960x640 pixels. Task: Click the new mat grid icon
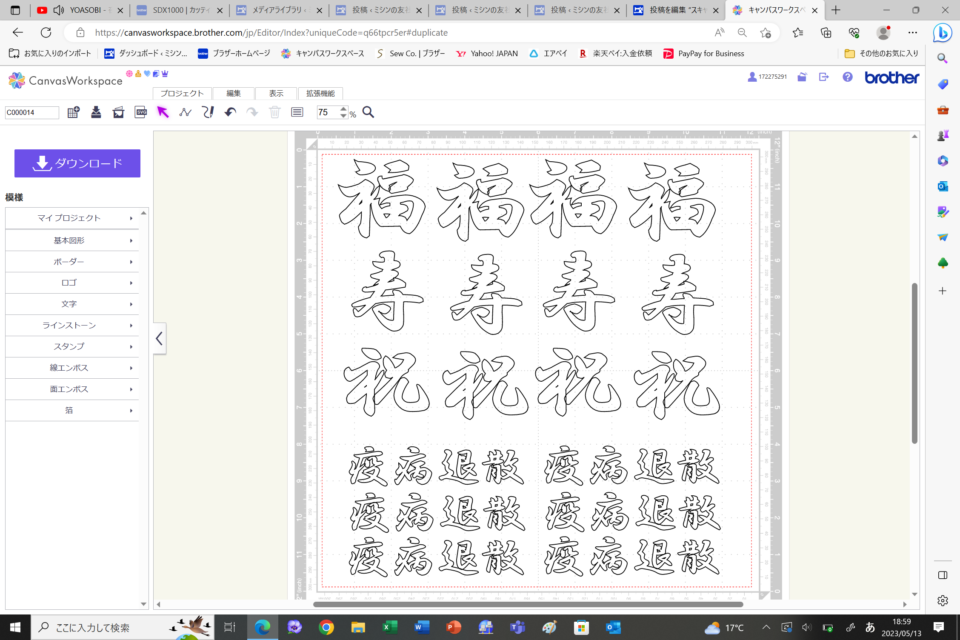[74, 112]
